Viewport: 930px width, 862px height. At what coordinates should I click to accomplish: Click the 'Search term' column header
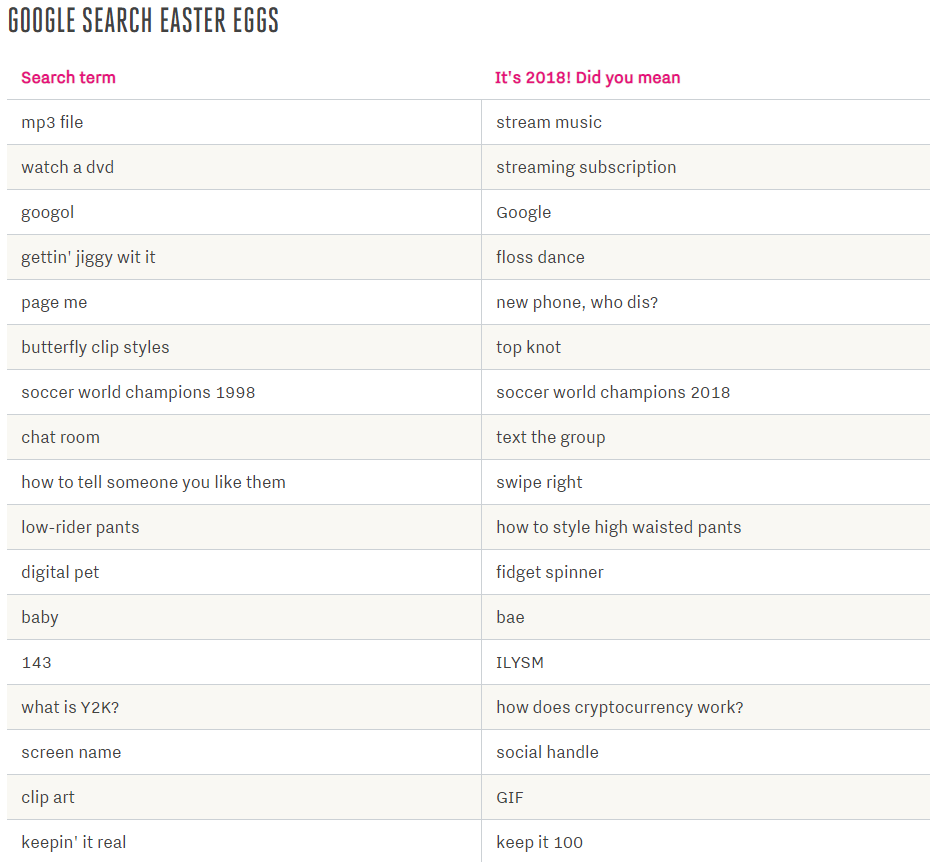point(68,78)
